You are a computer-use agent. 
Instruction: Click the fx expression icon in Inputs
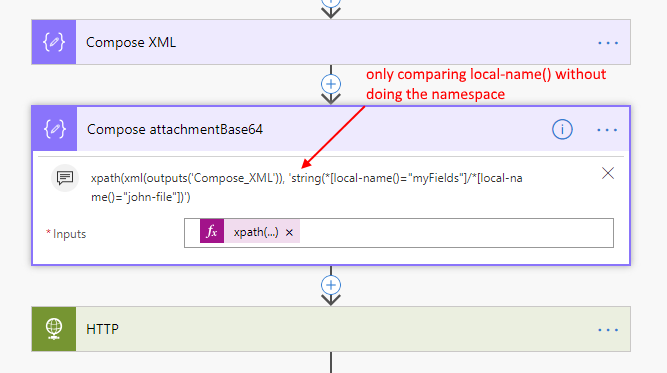pos(212,232)
